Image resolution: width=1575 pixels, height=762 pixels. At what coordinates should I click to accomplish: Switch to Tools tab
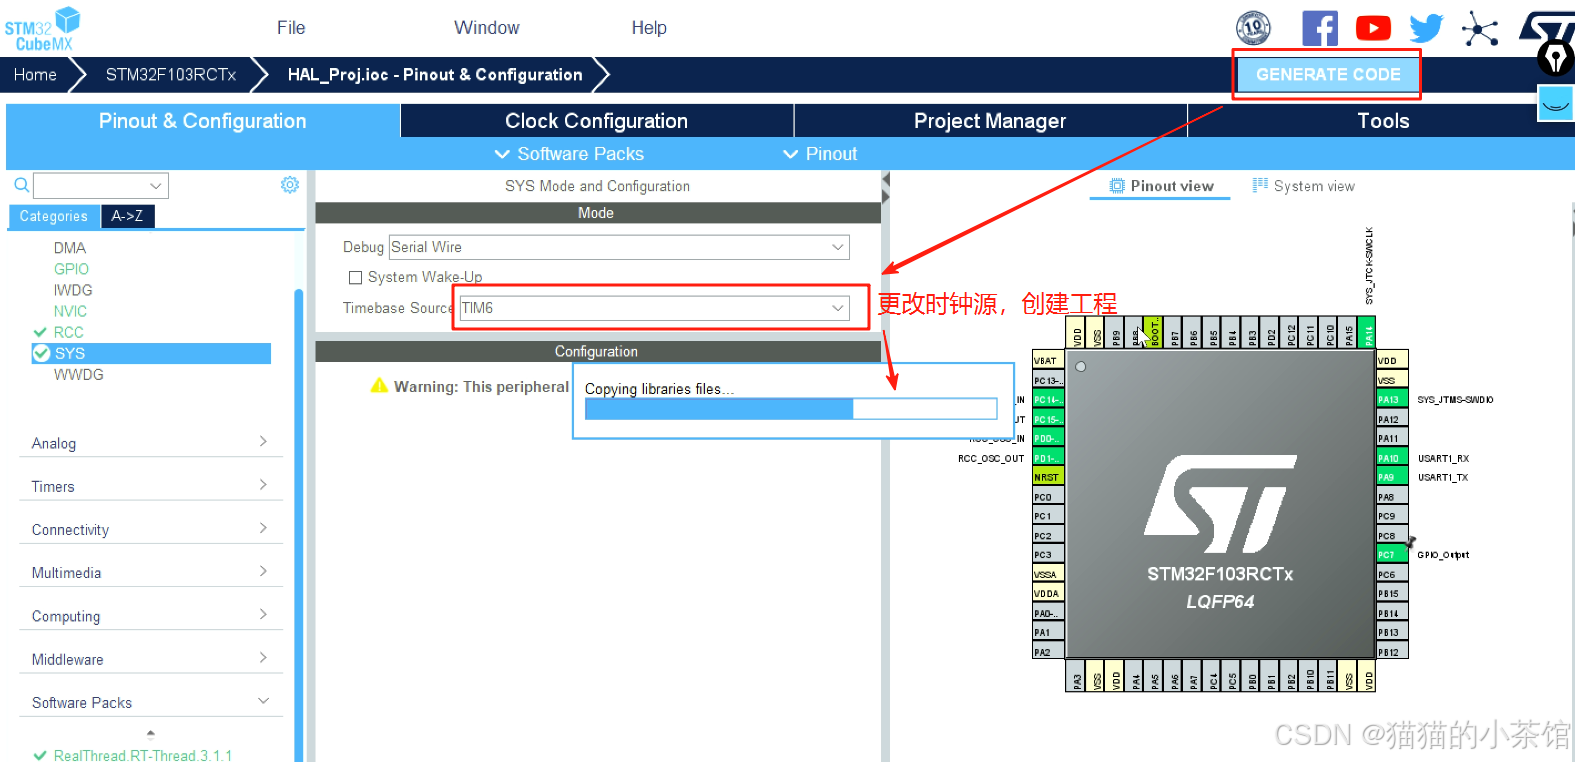[x=1383, y=121]
